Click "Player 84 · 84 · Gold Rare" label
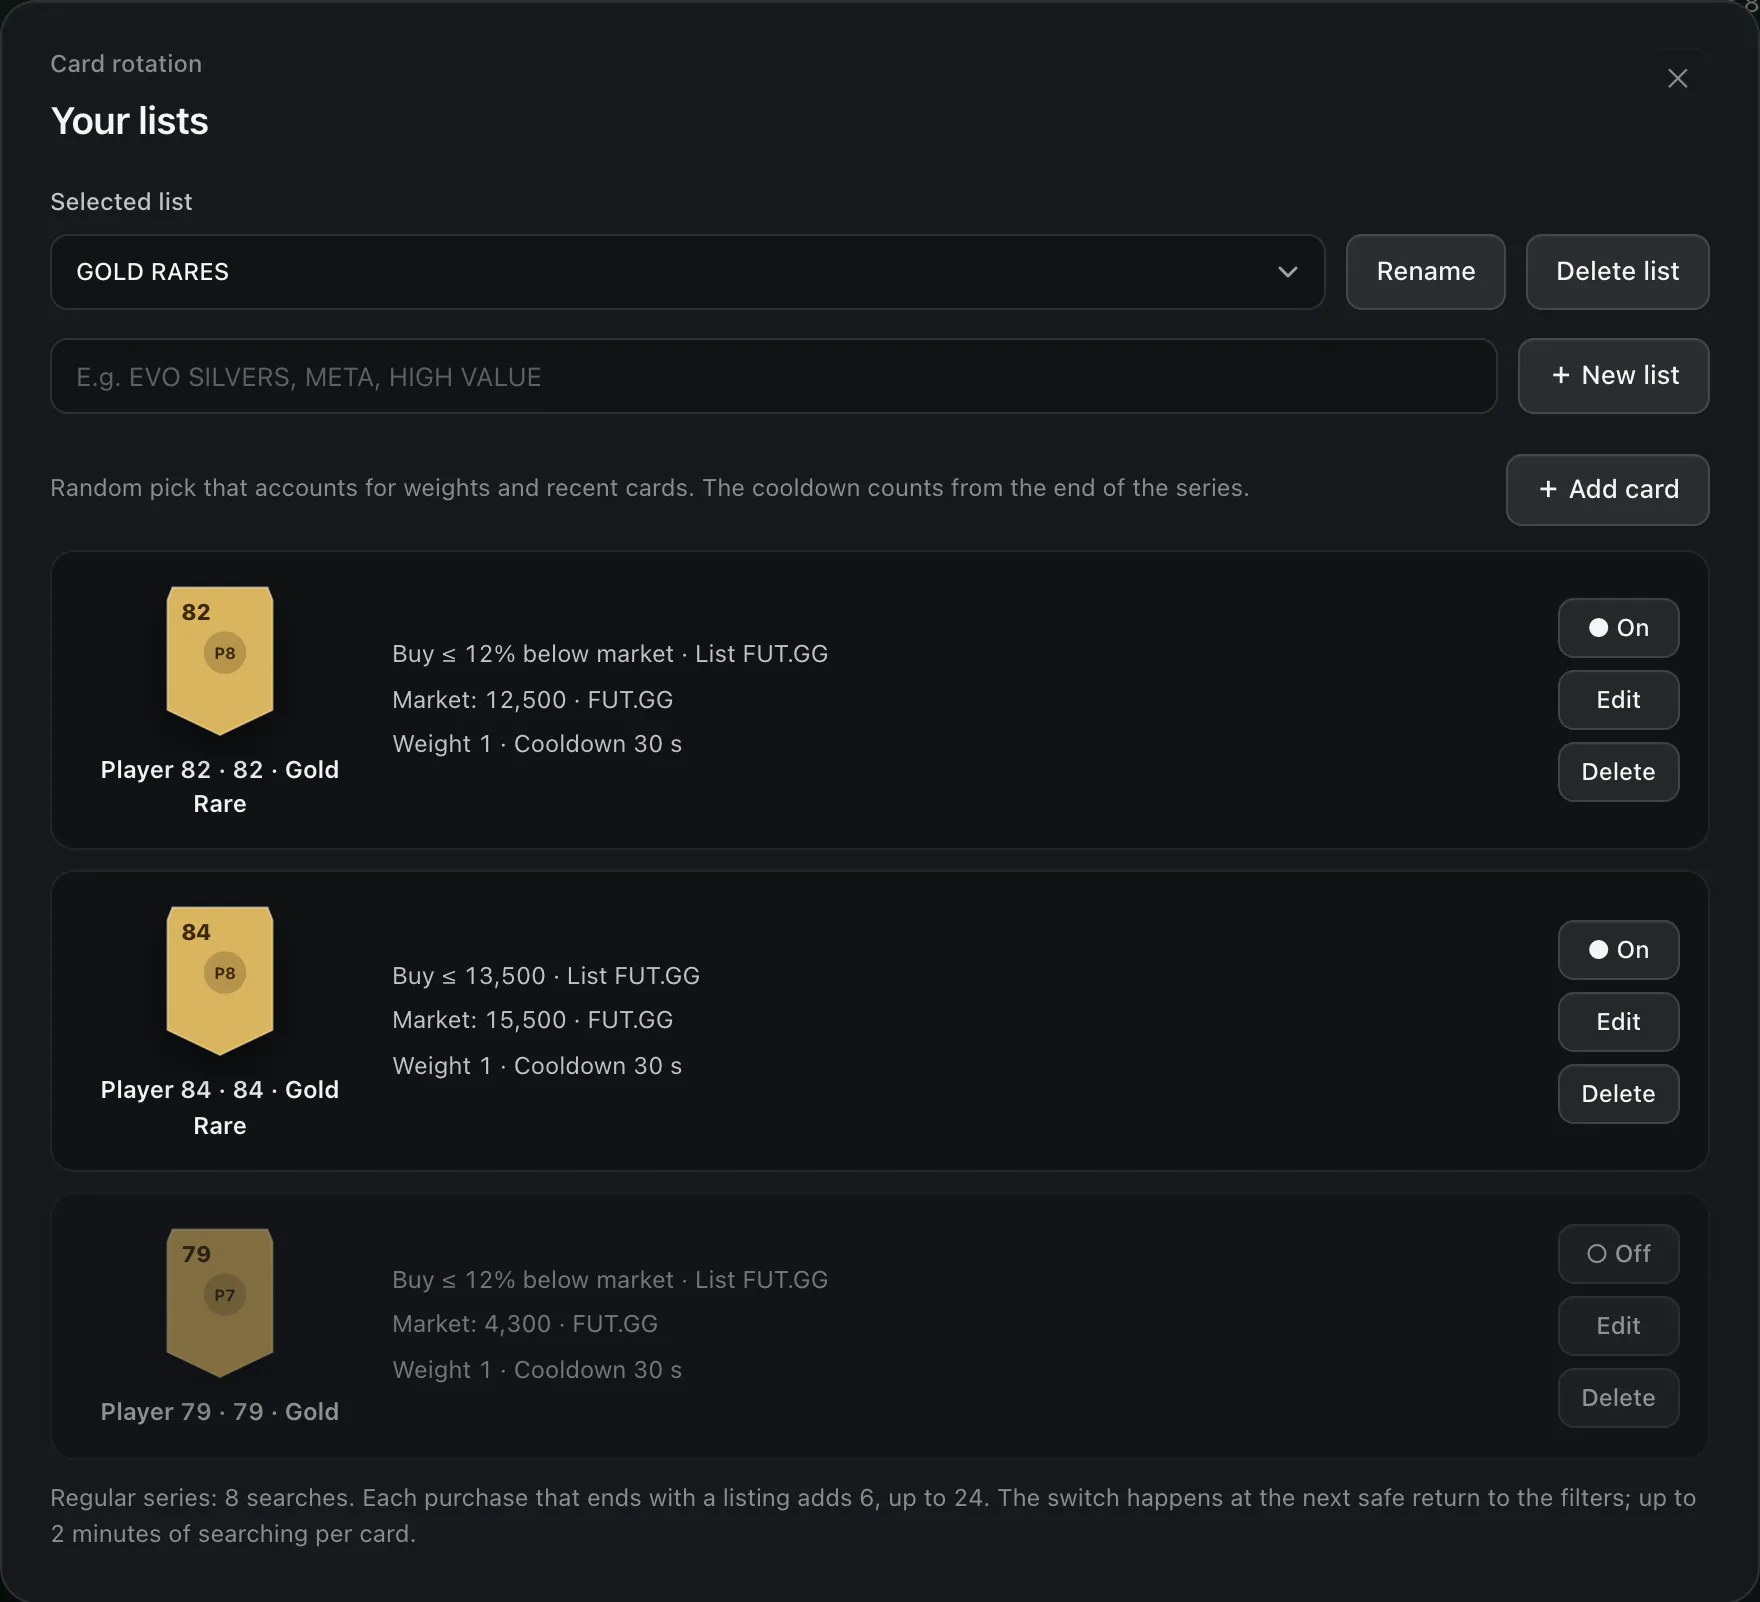The width and height of the screenshot is (1760, 1602). coord(220,1108)
